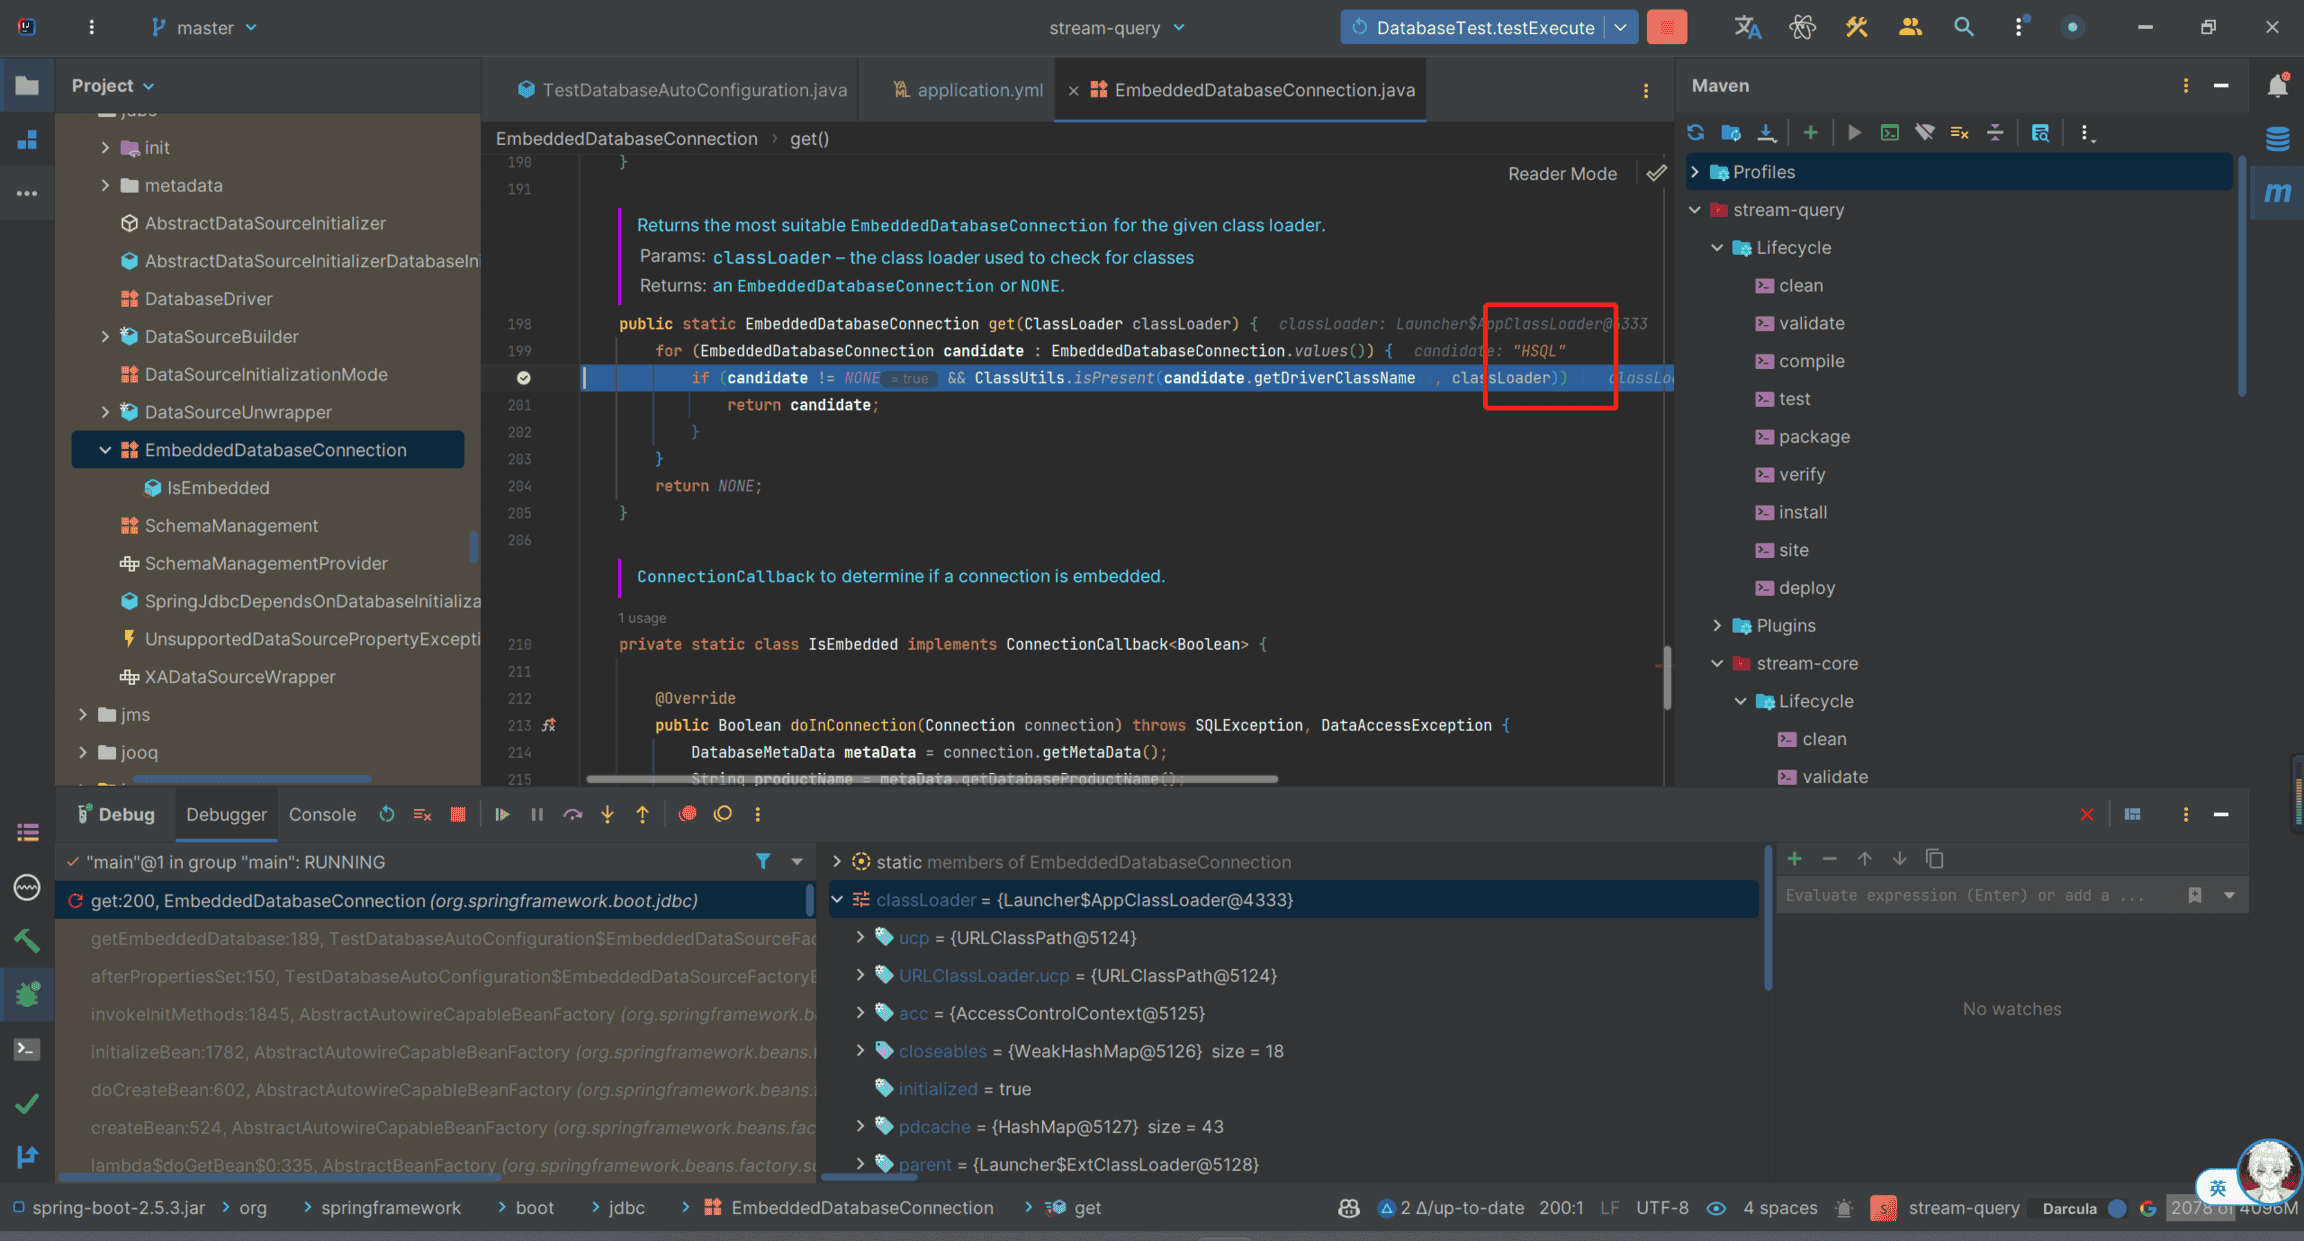Viewport: 2304px width, 1241px height.
Task: Click the Reader Mode label
Action: [1562, 174]
